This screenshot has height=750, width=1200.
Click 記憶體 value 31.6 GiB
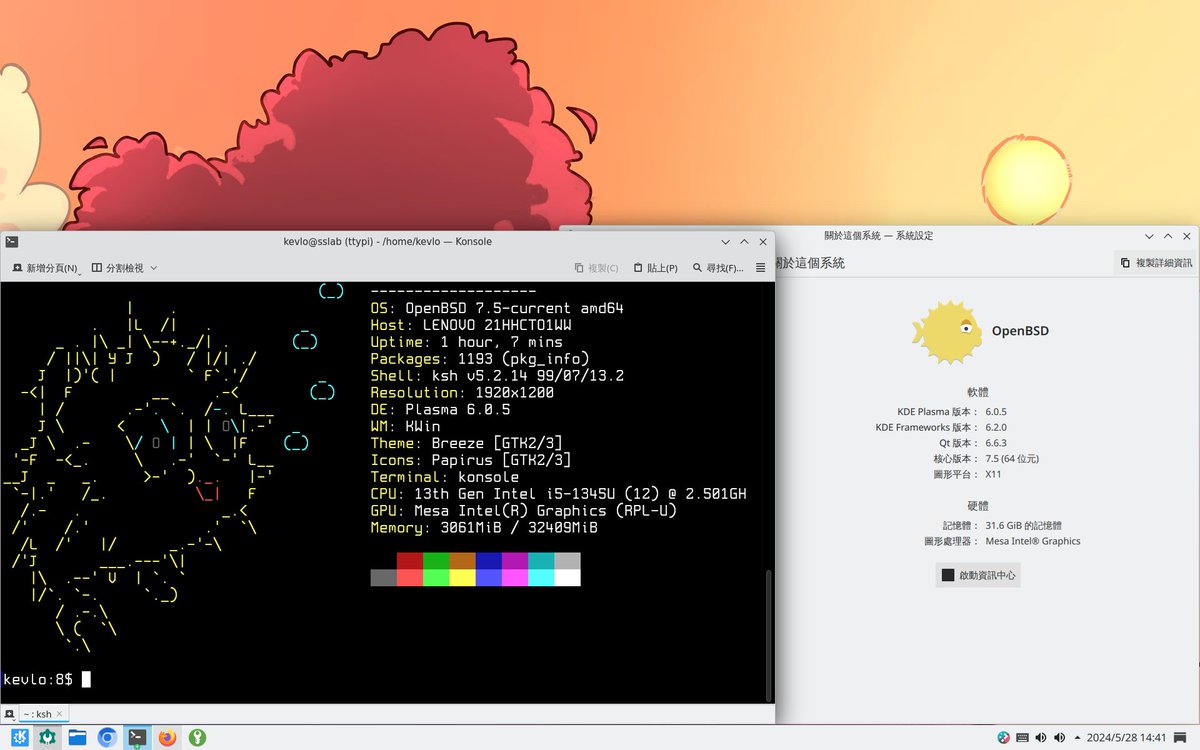(1025, 525)
